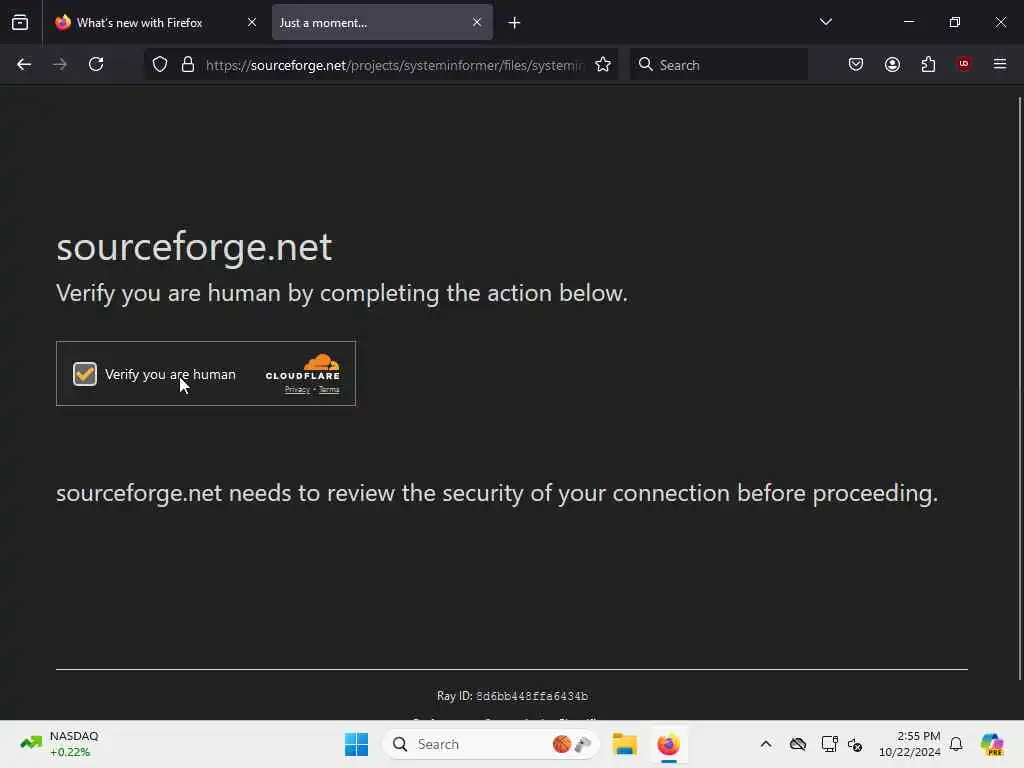Open the tracking protection shield icon
Viewport: 1024px width, 768px height.
pyautogui.click(x=160, y=64)
